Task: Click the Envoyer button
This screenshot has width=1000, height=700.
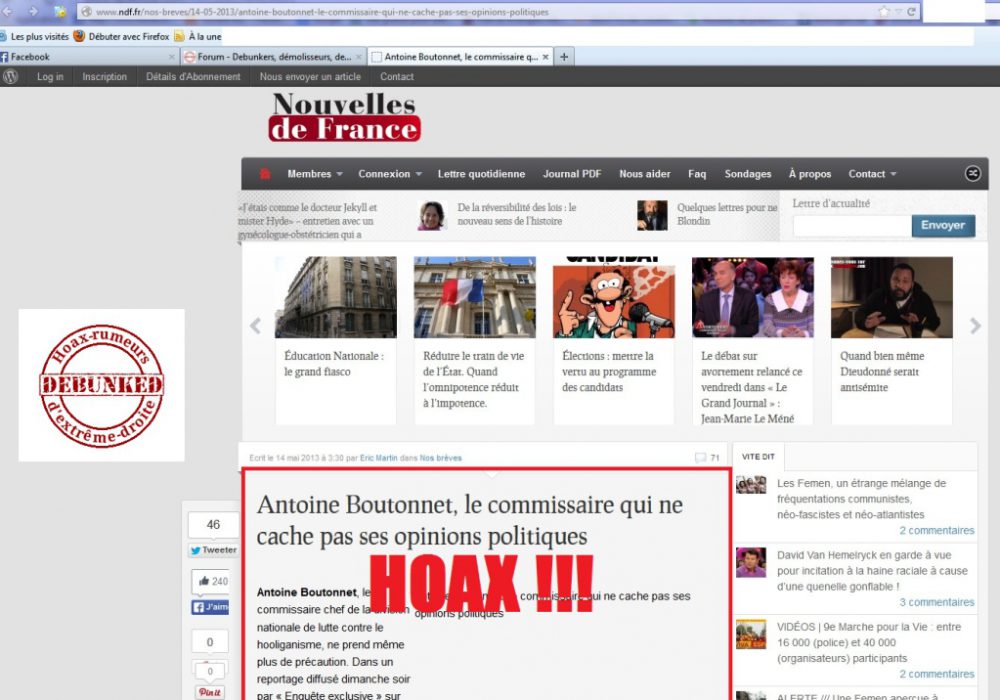Action: click(943, 226)
